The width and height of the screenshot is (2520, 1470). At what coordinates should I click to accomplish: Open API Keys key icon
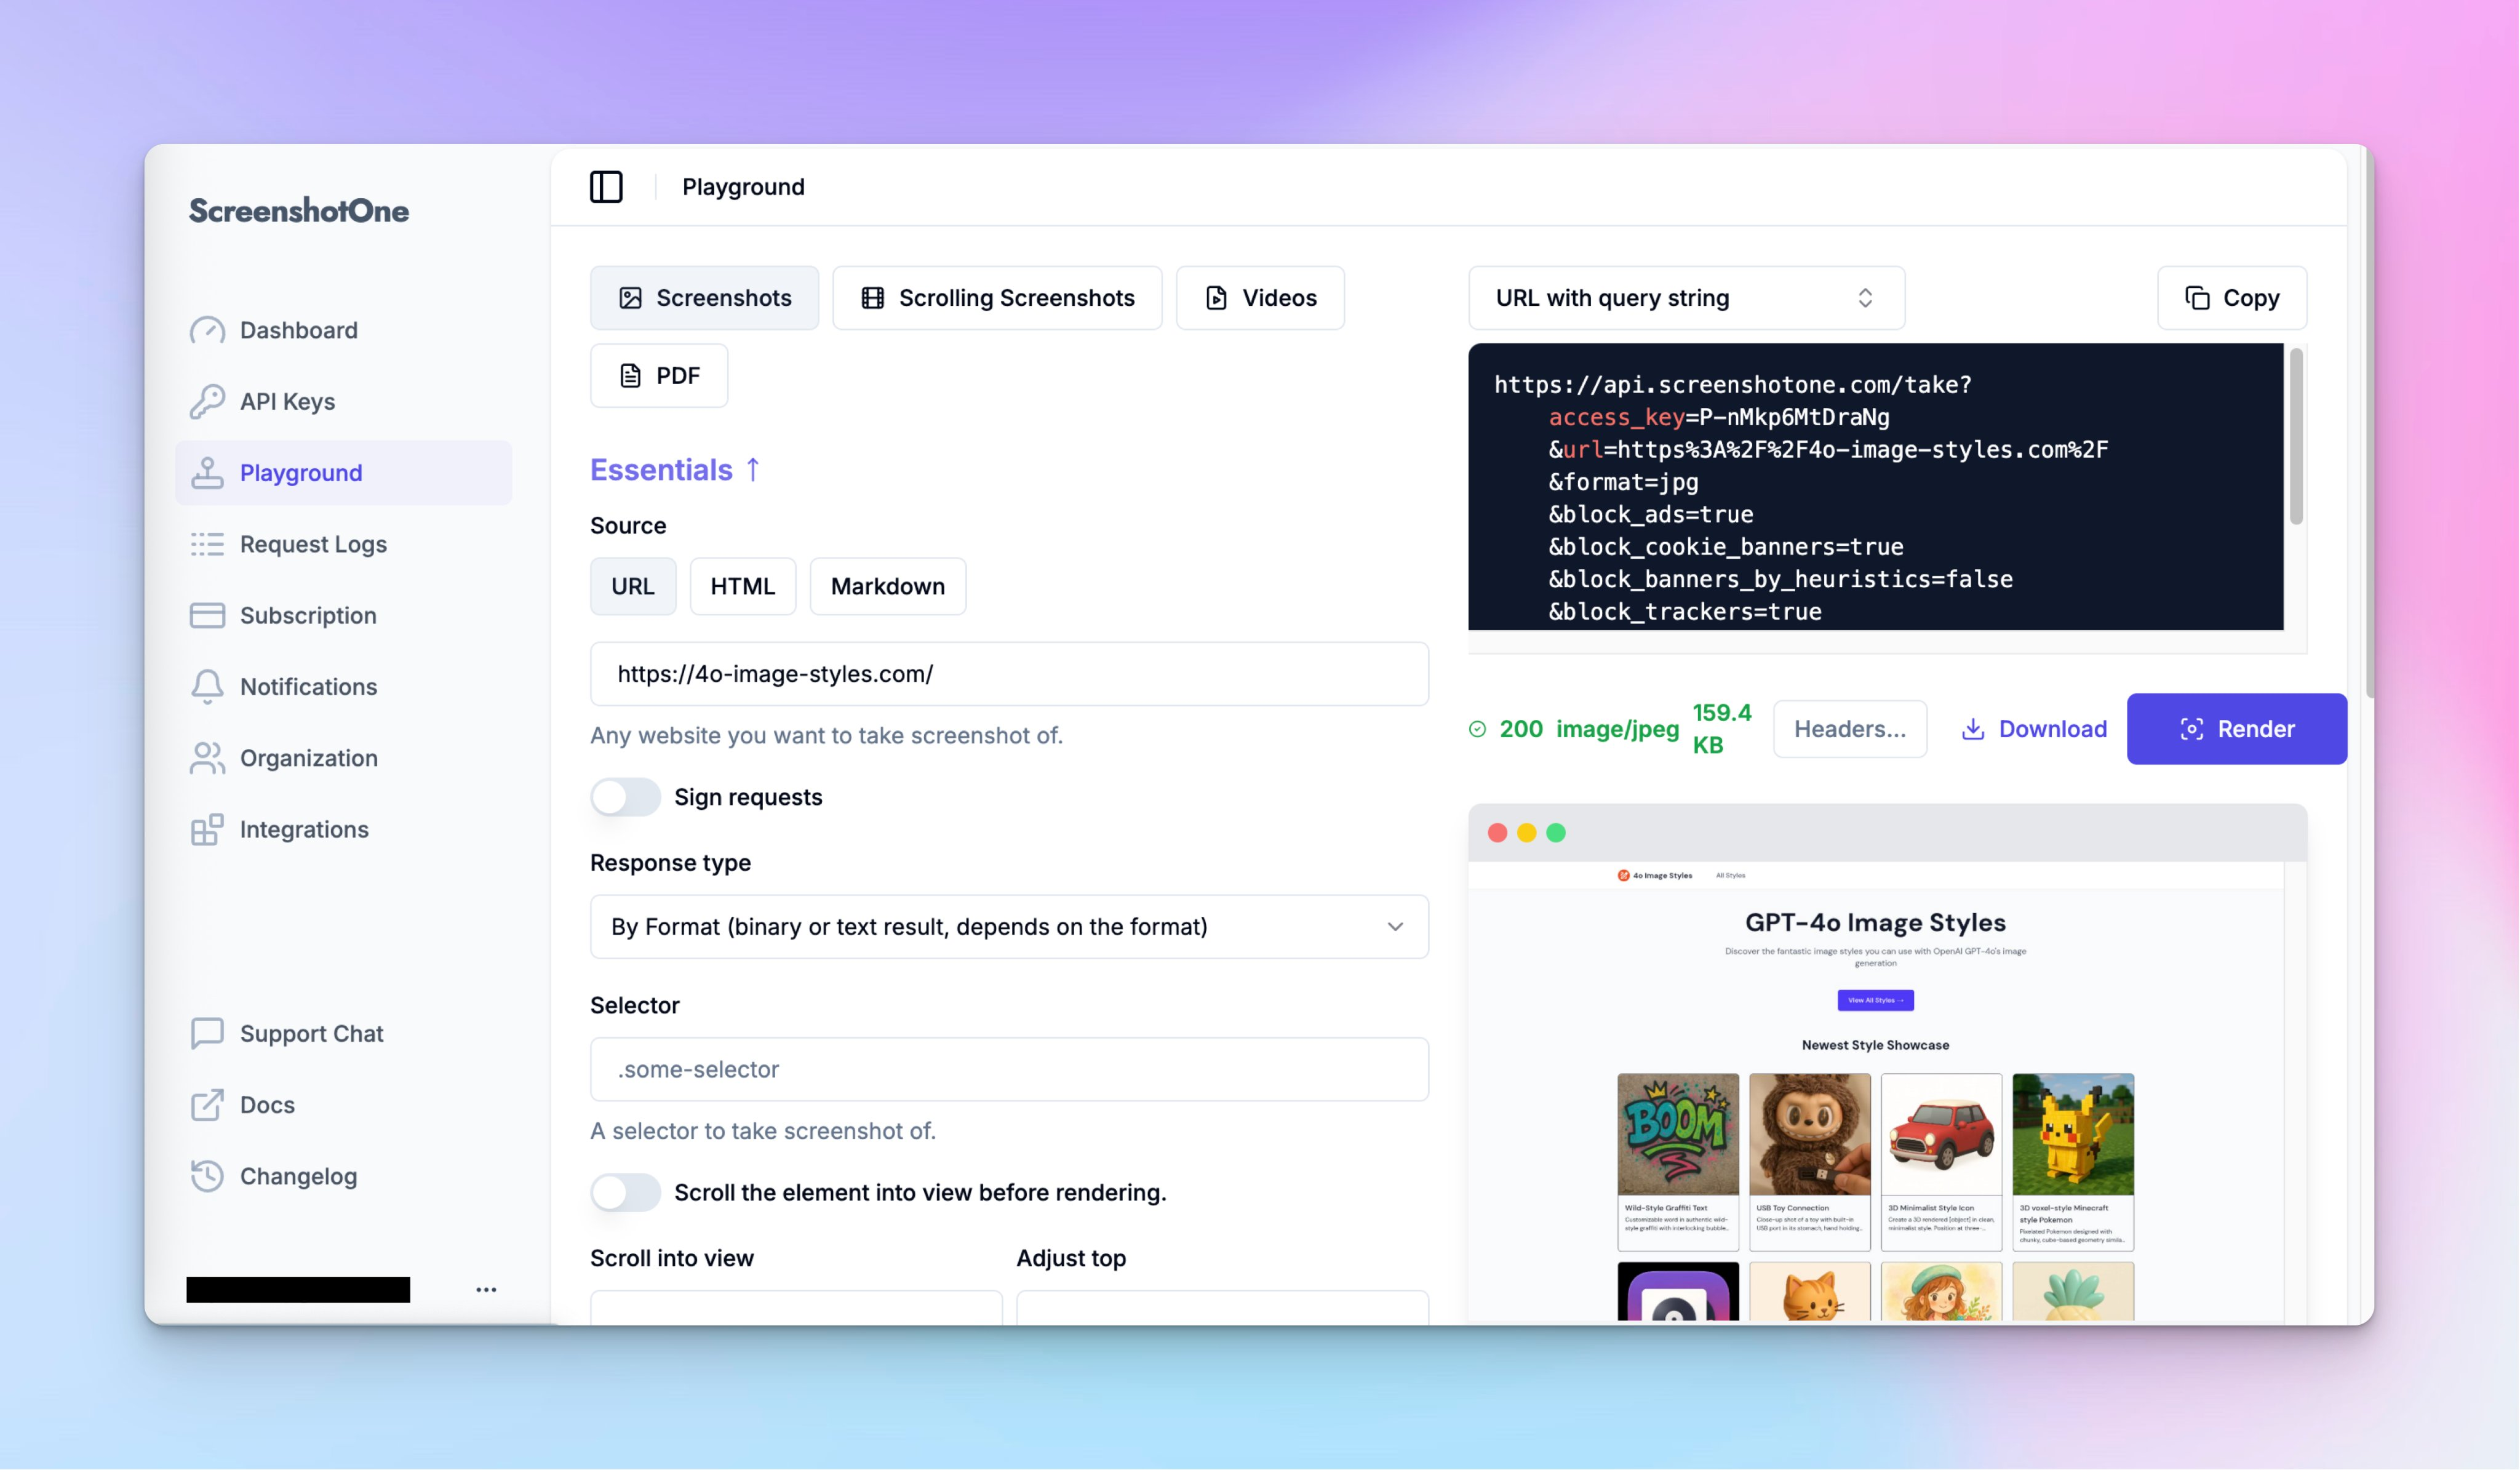(x=207, y=401)
